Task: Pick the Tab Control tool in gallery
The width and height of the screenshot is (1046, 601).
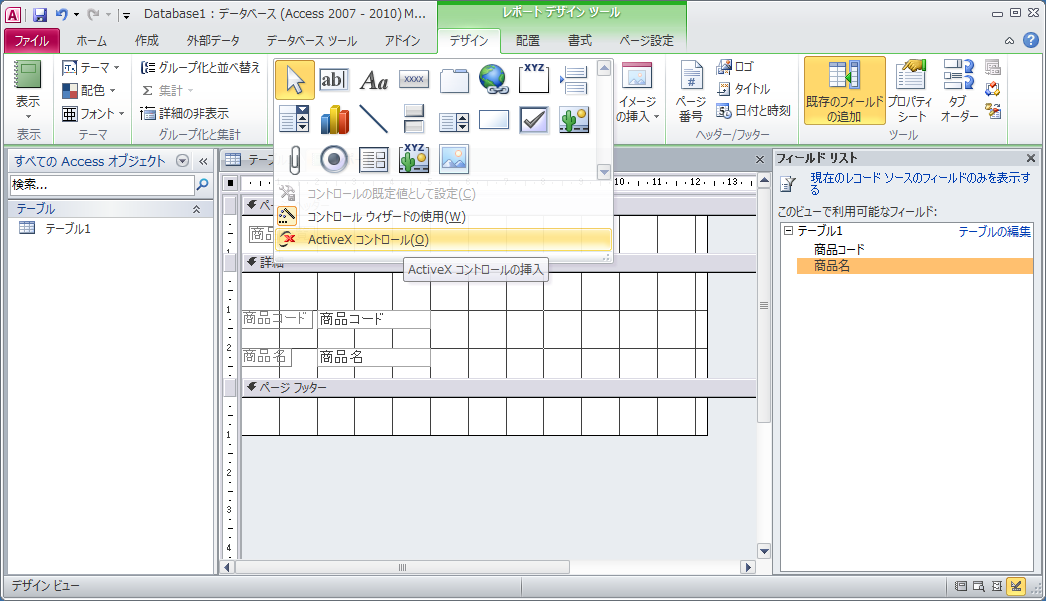Action: [x=454, y=80]
